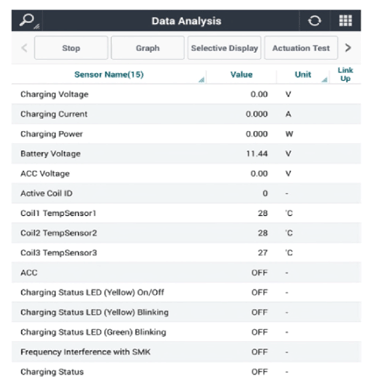
Task: Select Charging Status LED (Yellow) Blinking row
Action: pos(186,312)
